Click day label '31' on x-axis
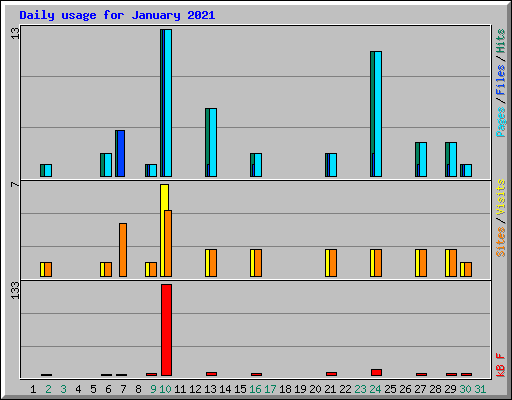Image resolution: width=512 pixels, height=400 pixels. click(480, 389)
